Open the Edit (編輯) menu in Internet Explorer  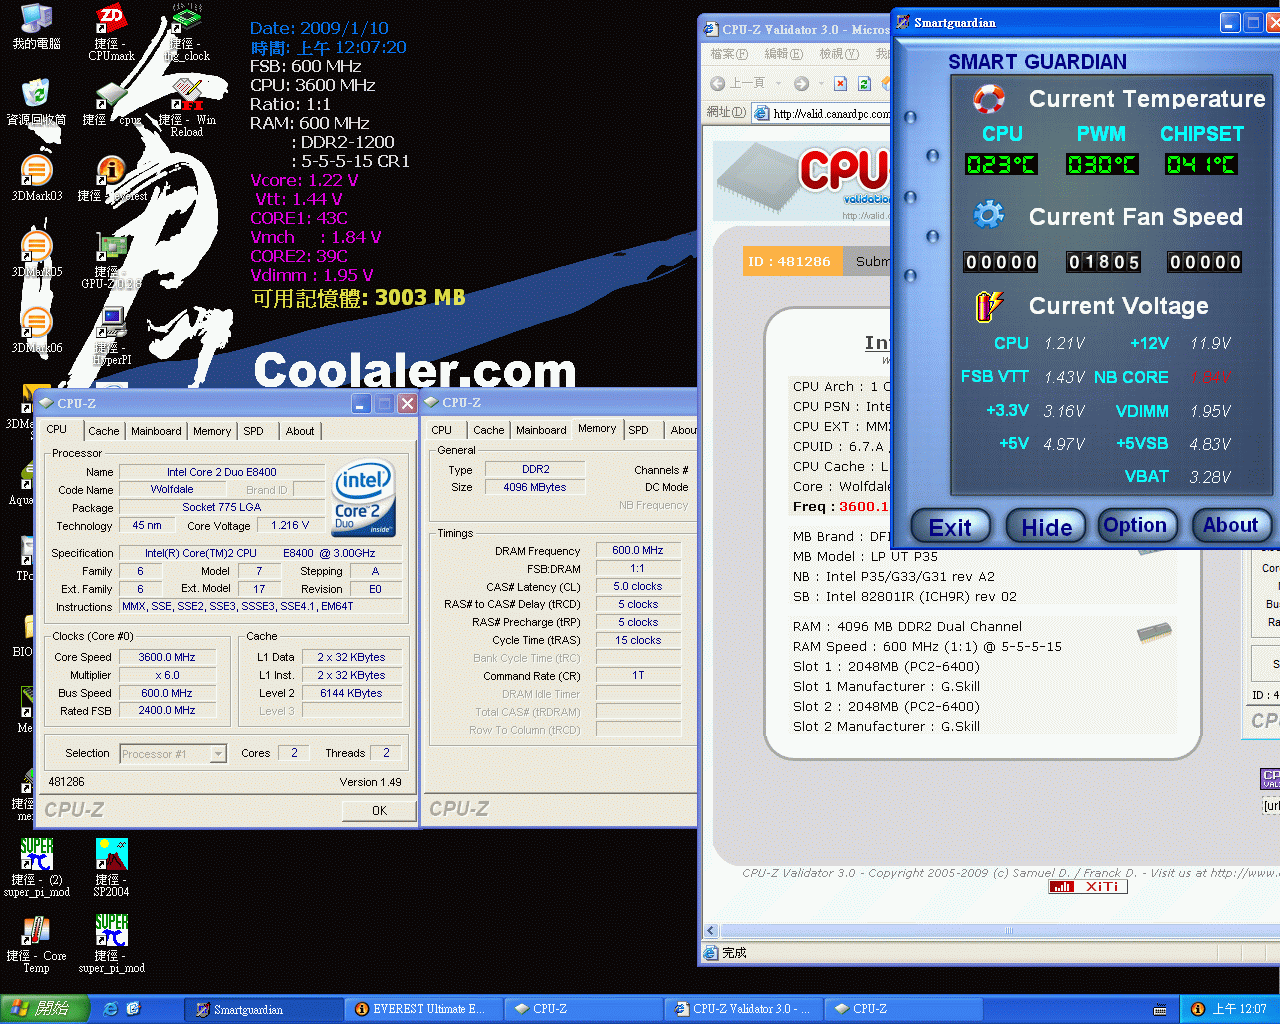(x=783, y=54)
